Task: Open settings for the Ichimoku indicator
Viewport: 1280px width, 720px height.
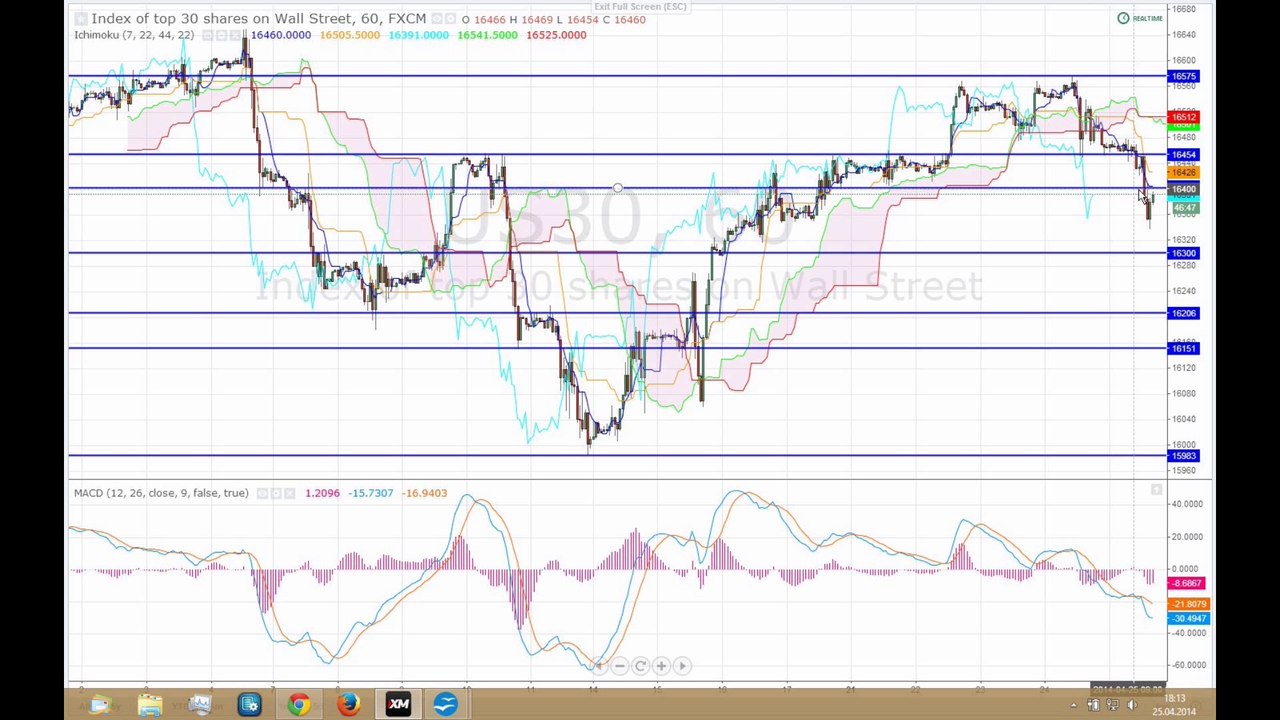Action: [222, 35]
